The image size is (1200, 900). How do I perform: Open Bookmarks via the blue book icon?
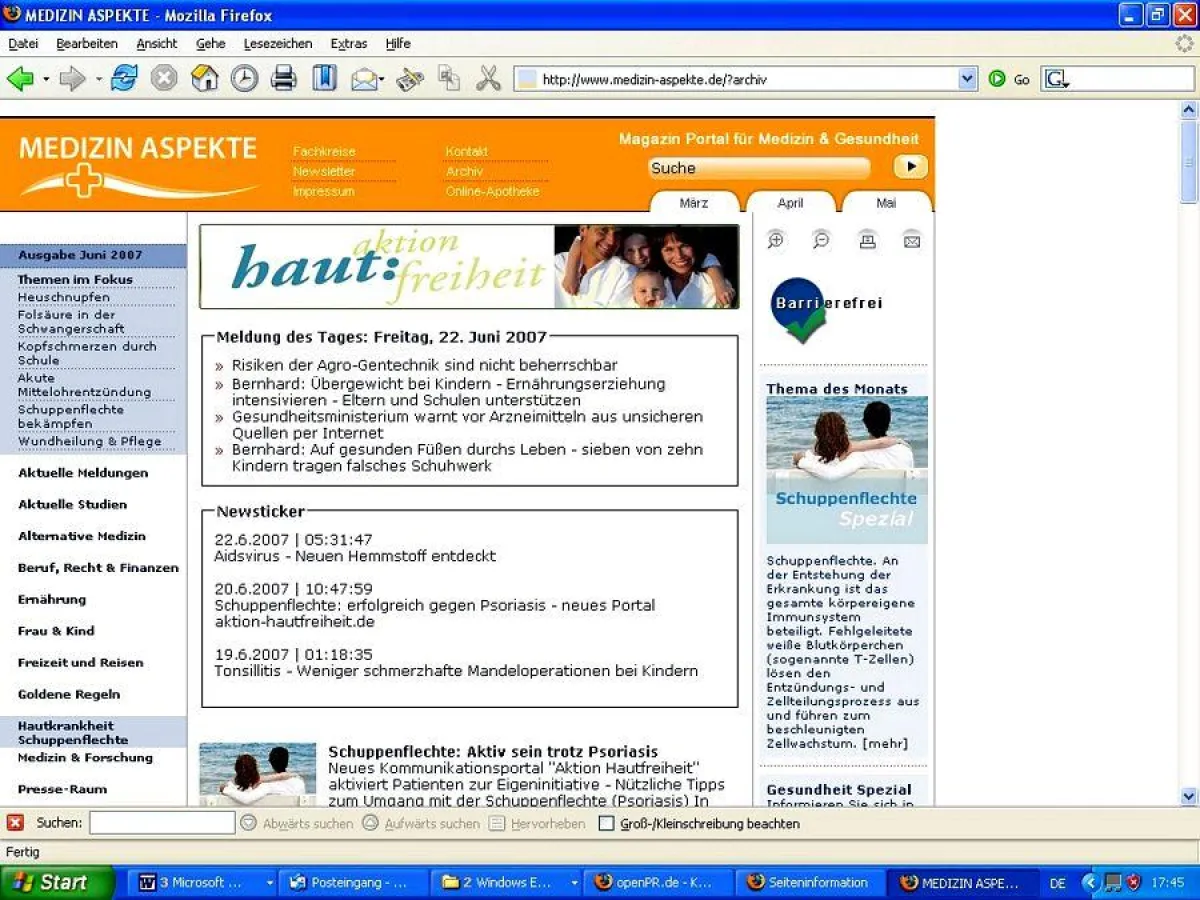(324, 79)
